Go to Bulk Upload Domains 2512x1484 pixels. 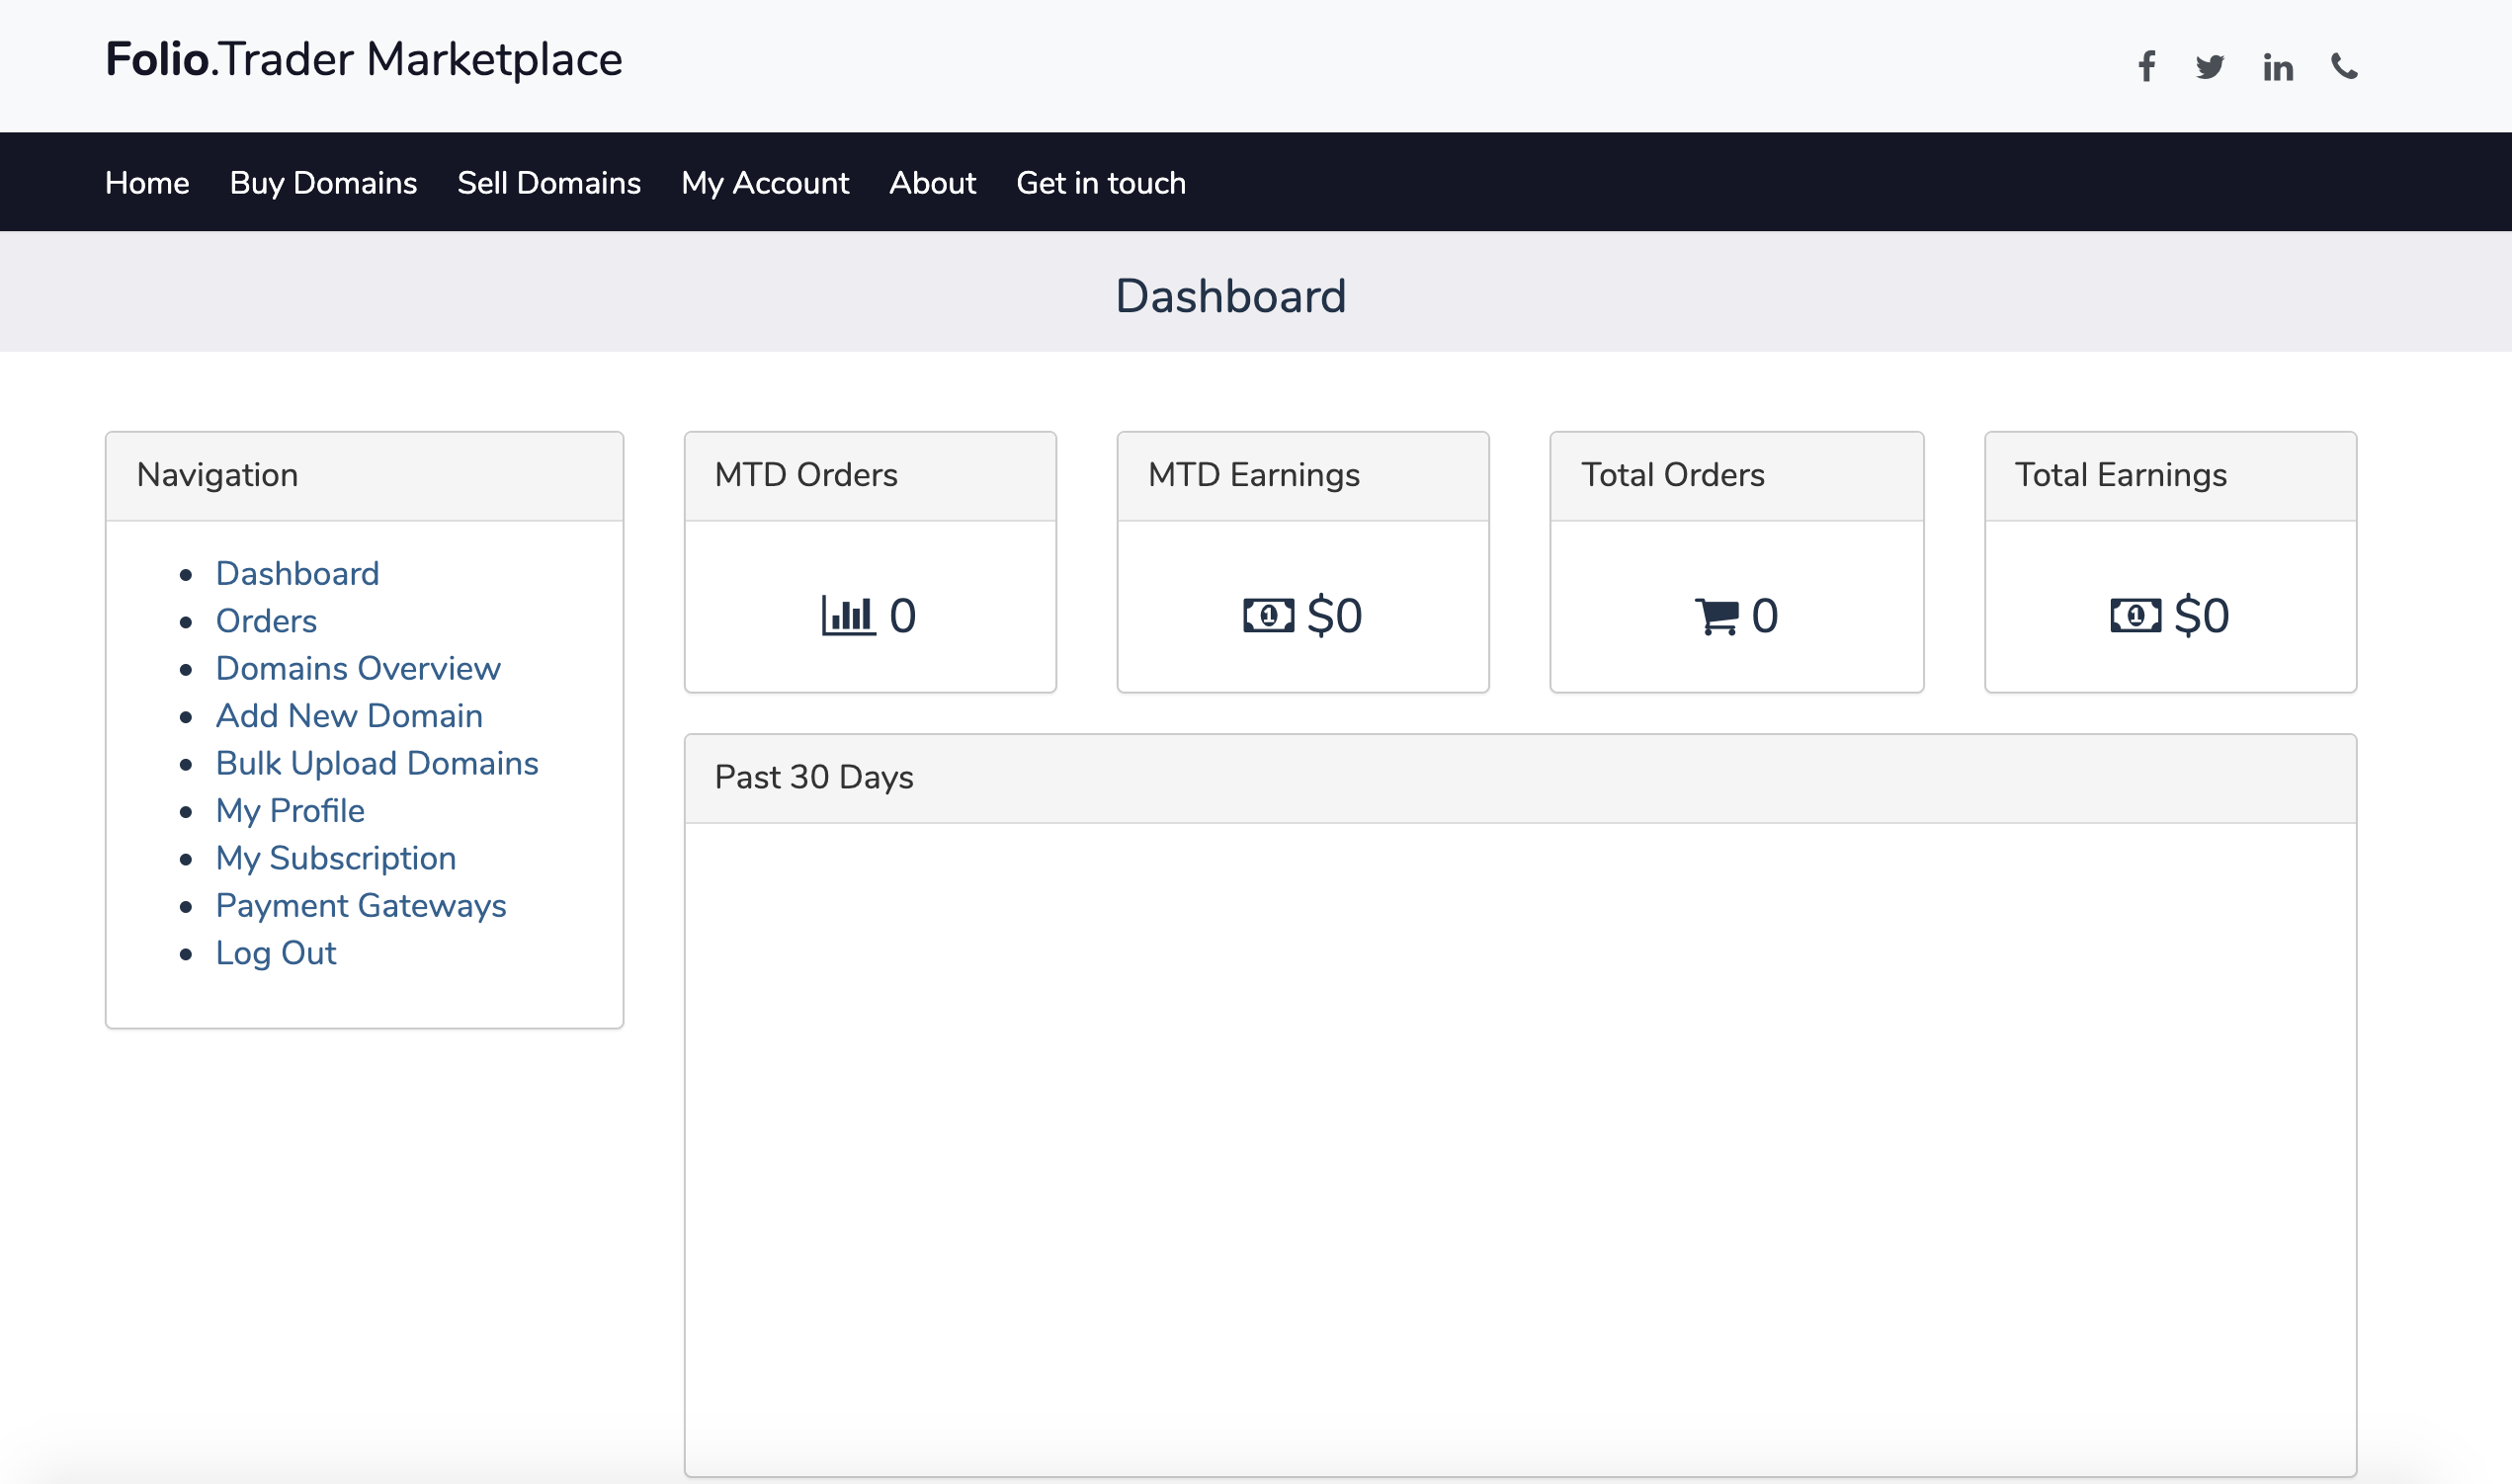(377, 762)
